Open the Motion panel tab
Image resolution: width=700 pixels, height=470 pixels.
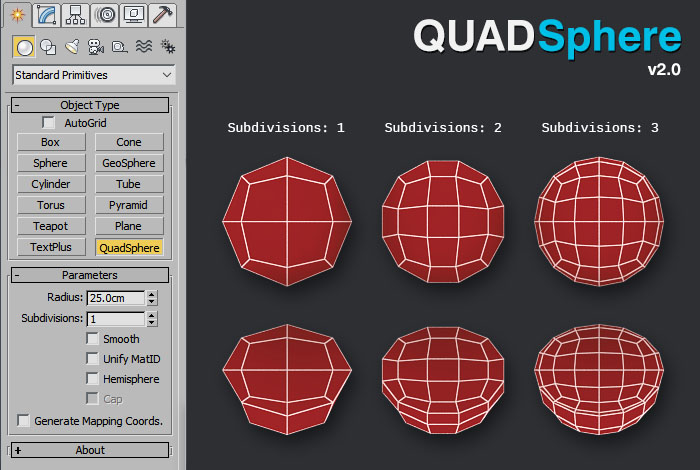(x=104, y=14)
